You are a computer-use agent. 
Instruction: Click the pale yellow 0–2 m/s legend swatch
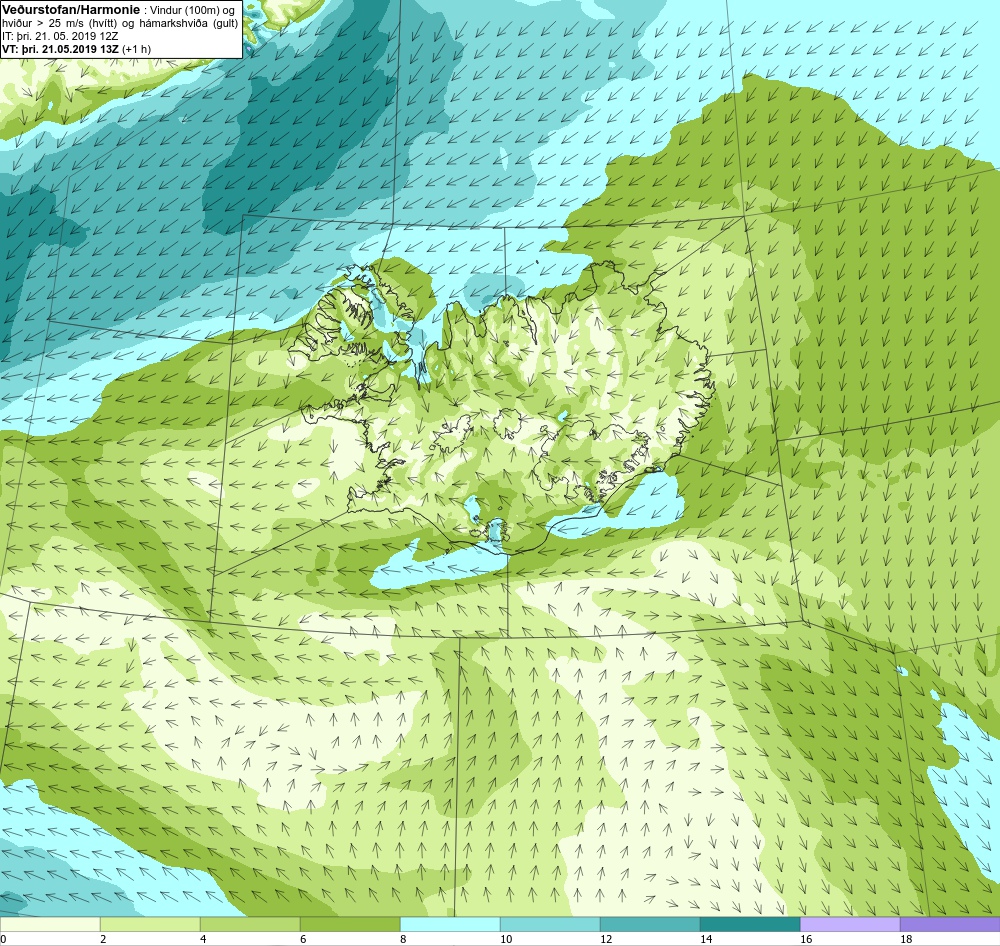(x=50, y=924)
